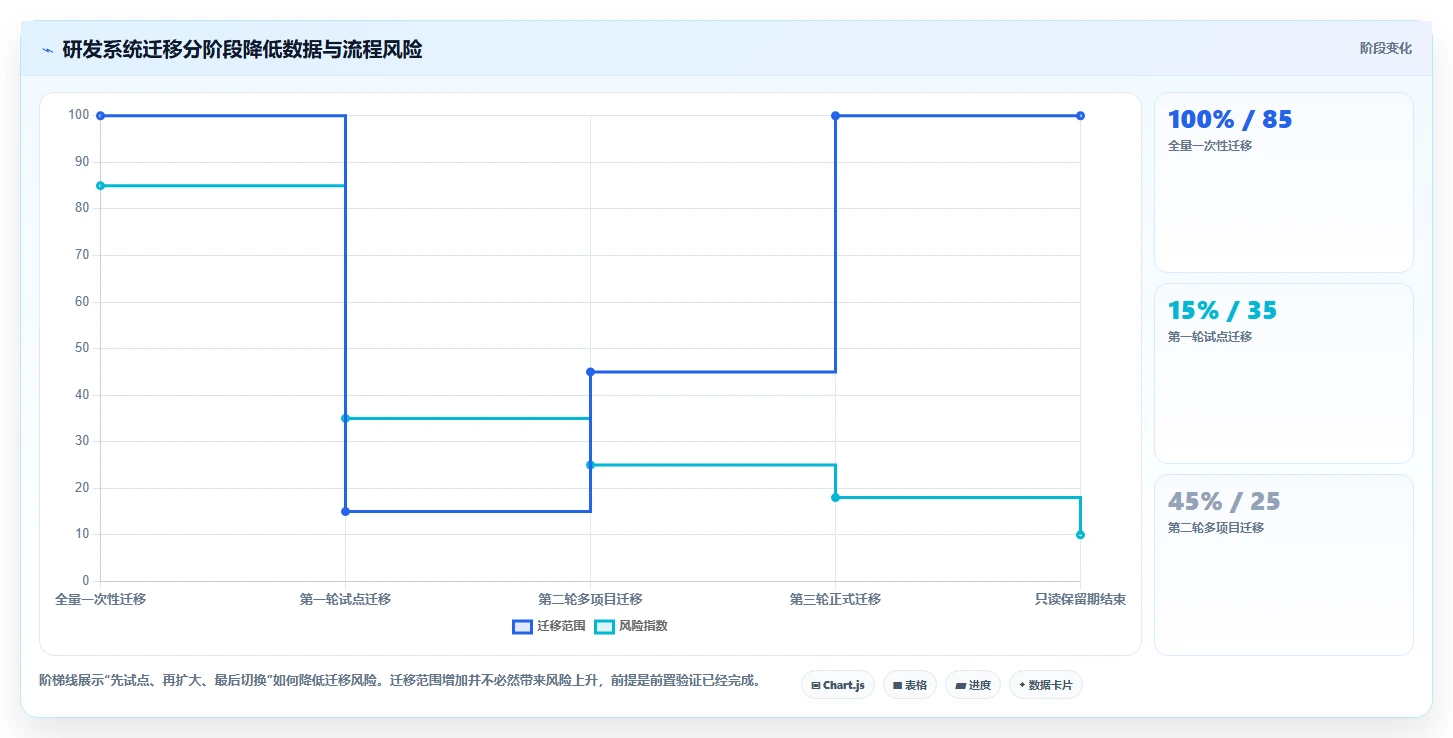Click the y-axis value 50
Image resolution: width=1453 pixels, height=738 pixels.
81,348
